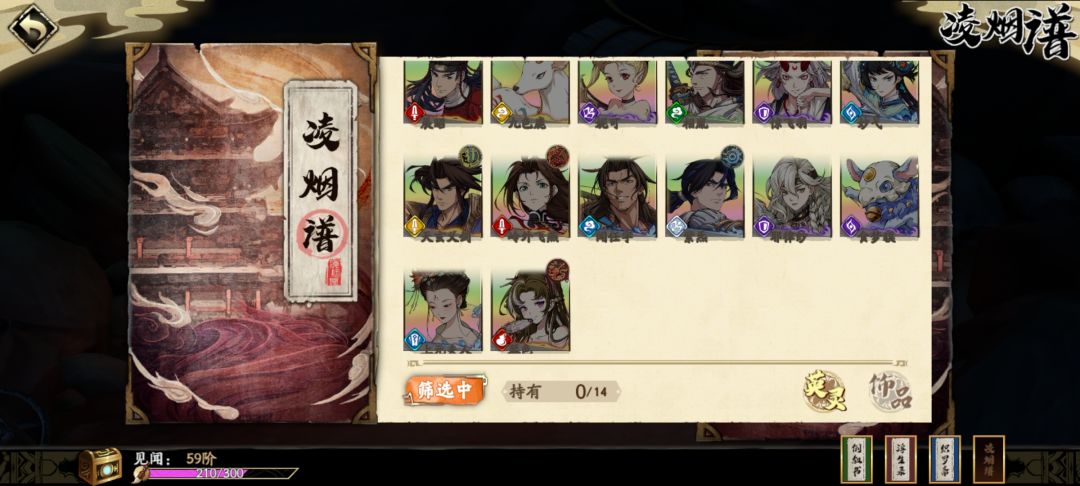This screenshot has height=486, width=1080.
Task: Select the dark 凌烟谱 book icon
Action: (x=988, y=459)
